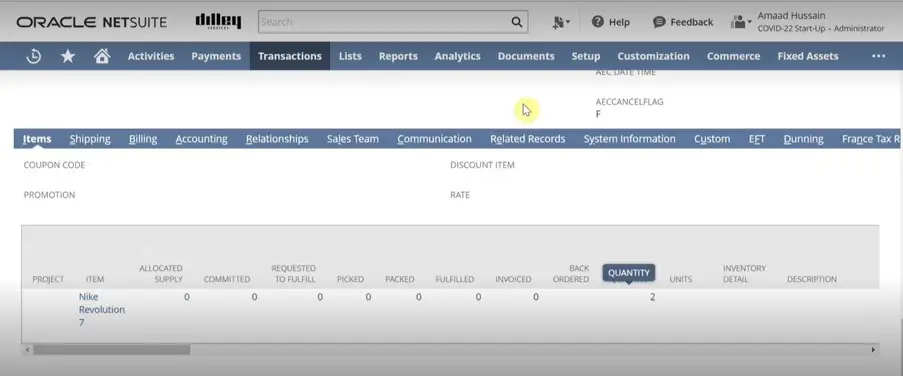Screen dimensions: 903x376
Task: Click the scrollbar left arrow
Action: pyautogui.click(x=27, y=350)
